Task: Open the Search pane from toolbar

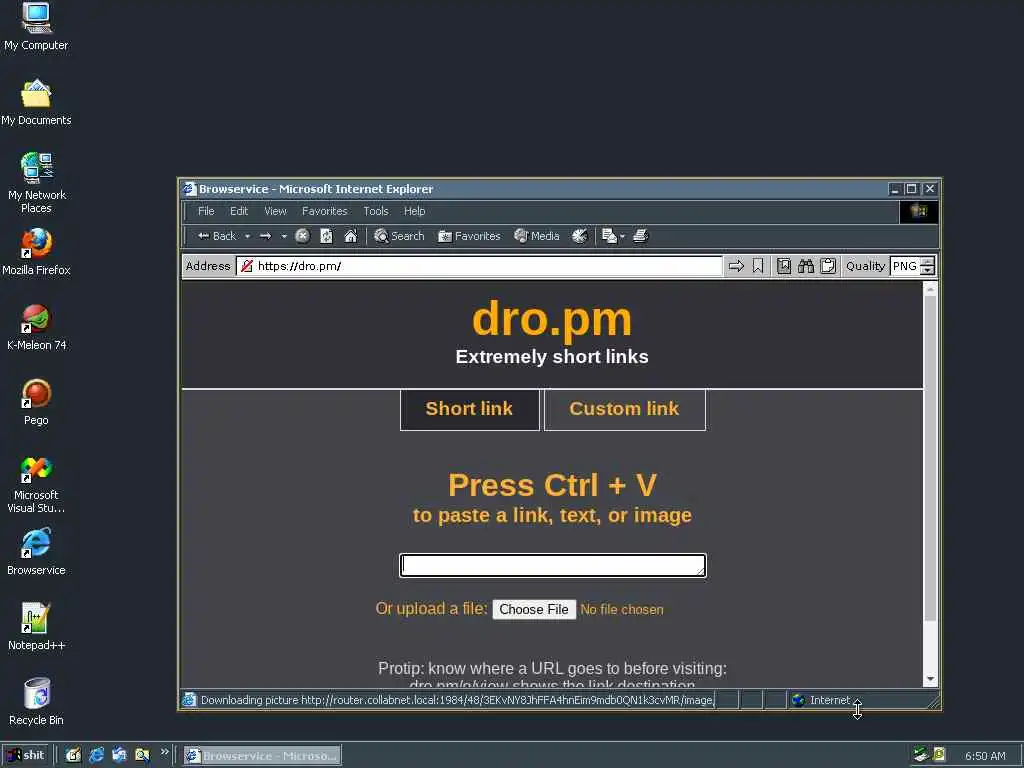Action: [399, 236]
